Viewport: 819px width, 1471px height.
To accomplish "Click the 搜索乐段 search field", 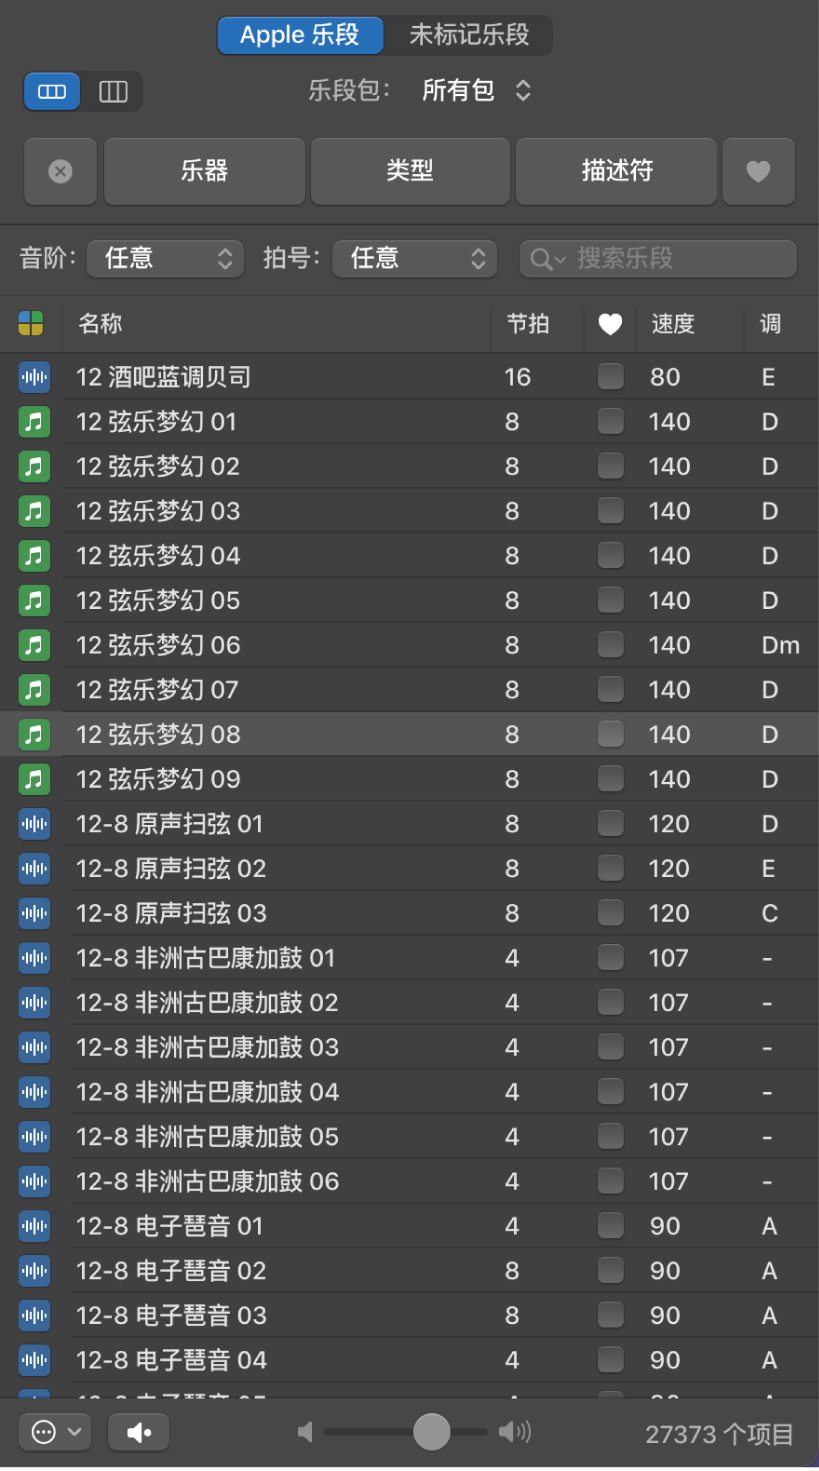I will click(x=658, y=259).
